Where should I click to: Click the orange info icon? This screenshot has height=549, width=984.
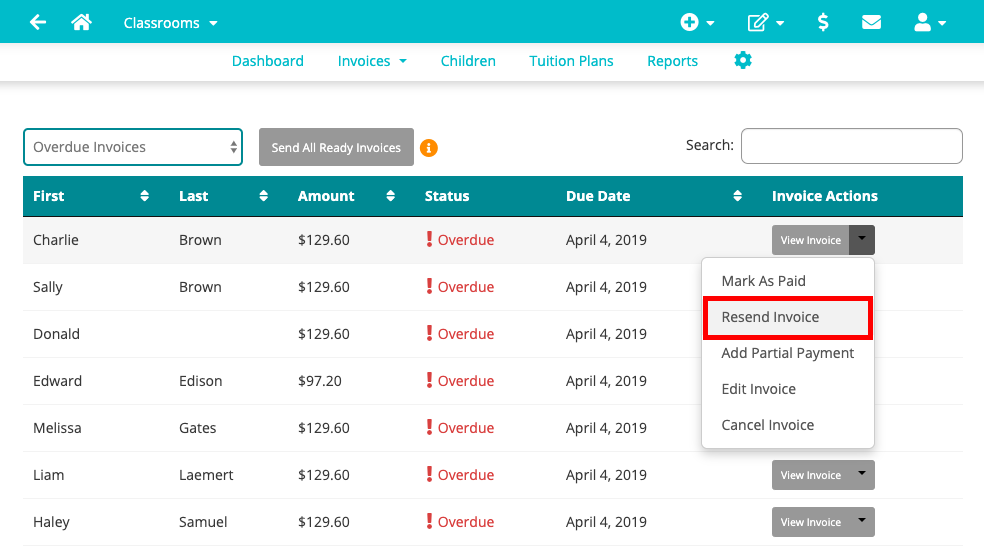coord(429,148)
